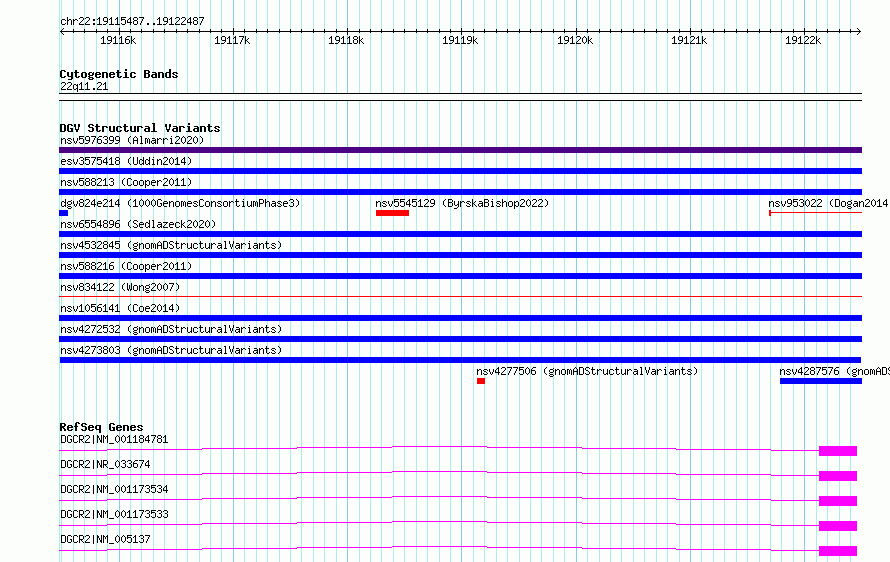Select the magenta exon of DGCR2|NM_001173533
The width and height of the screenshot is (890, 562).
[838, 526]
